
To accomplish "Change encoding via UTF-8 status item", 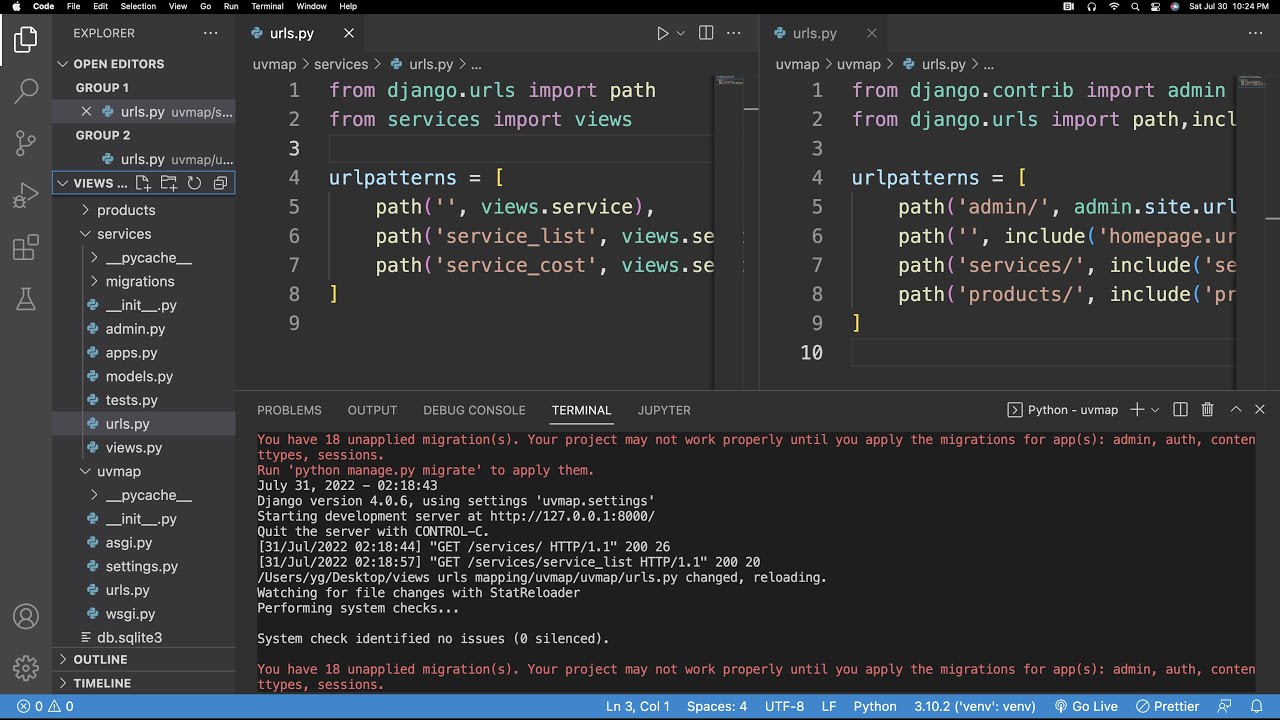I will (x=785, y=706).
